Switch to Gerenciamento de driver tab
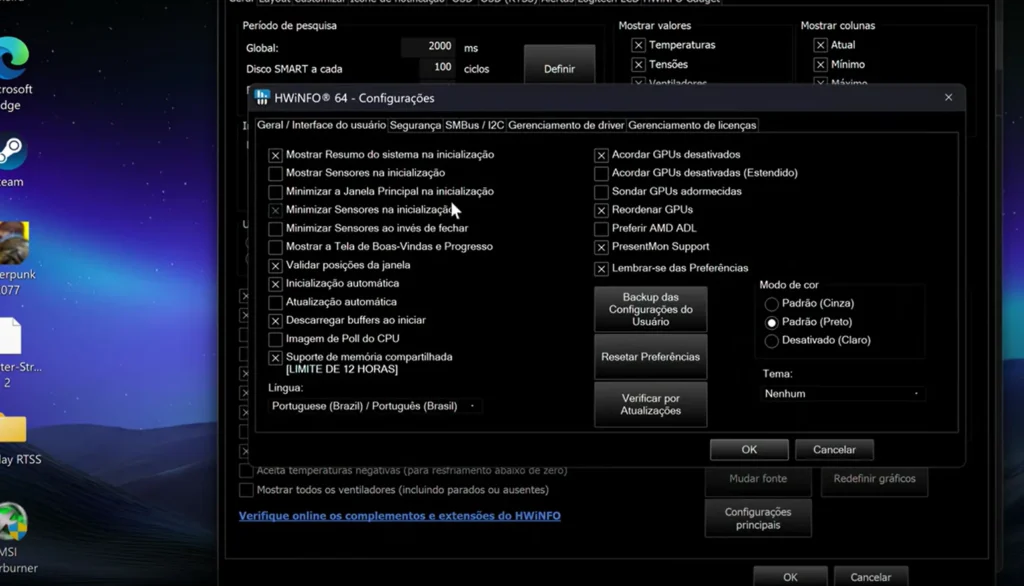1024x586 pixels. click(x=566, y=125)
